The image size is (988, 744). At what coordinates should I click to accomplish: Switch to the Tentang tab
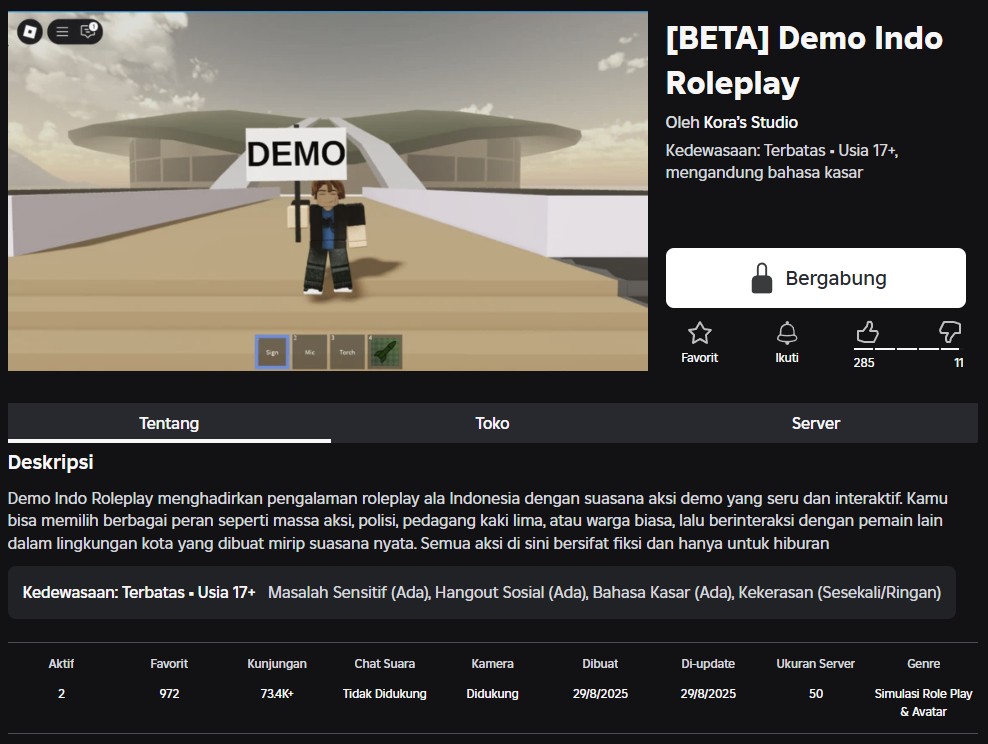point(169,423)
